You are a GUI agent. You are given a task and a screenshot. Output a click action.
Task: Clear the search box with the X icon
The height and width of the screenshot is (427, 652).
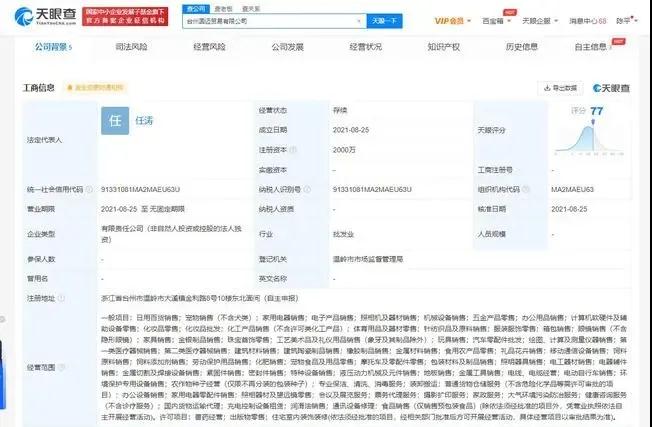(x=358, y=21)
